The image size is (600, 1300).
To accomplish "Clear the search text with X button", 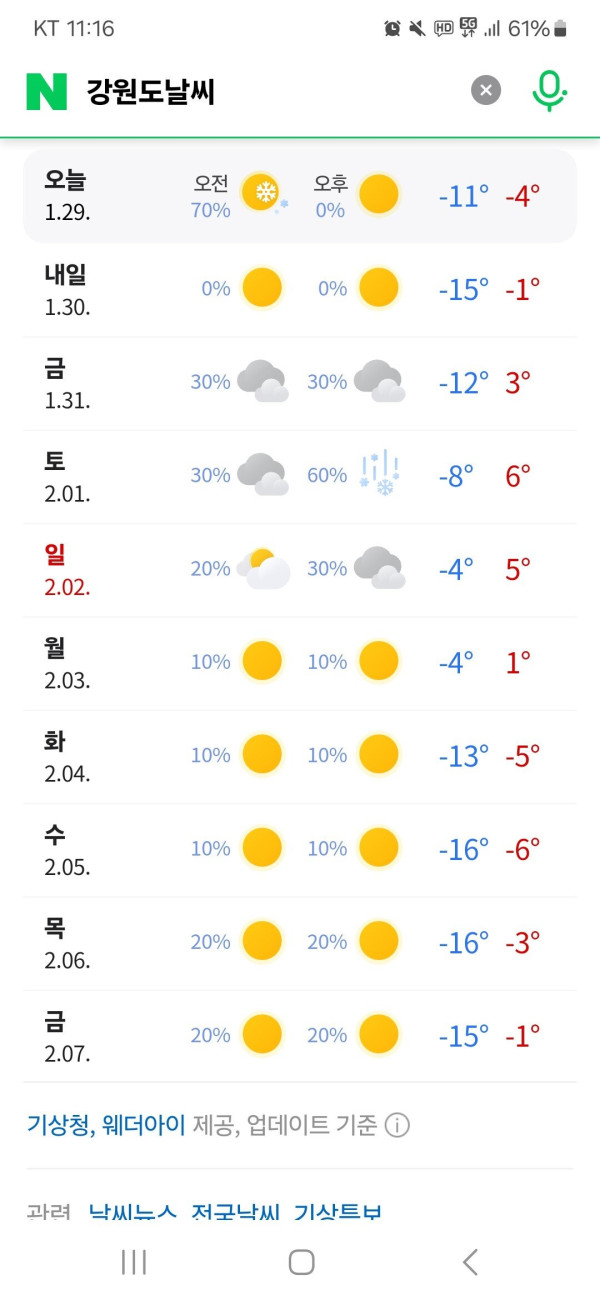I will 486,91.
